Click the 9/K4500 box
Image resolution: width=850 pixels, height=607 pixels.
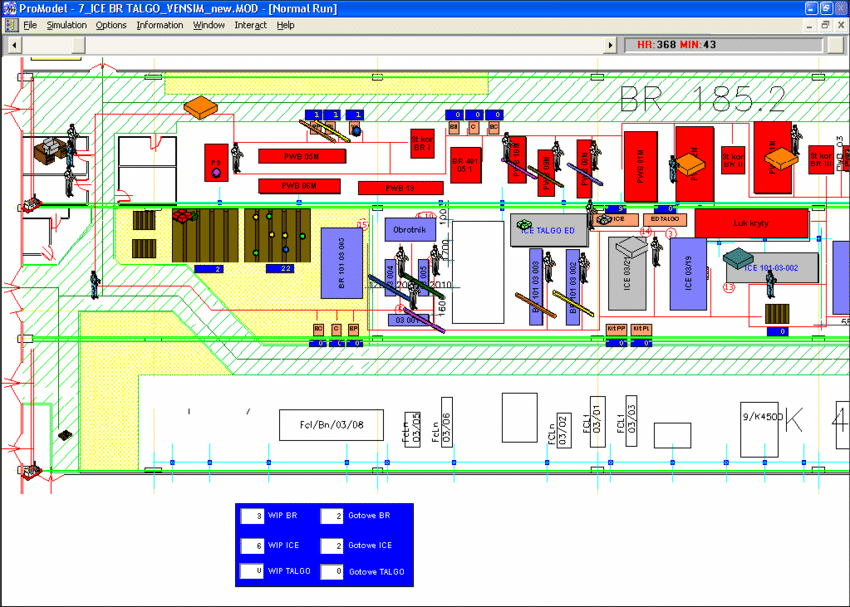(759, 429)
